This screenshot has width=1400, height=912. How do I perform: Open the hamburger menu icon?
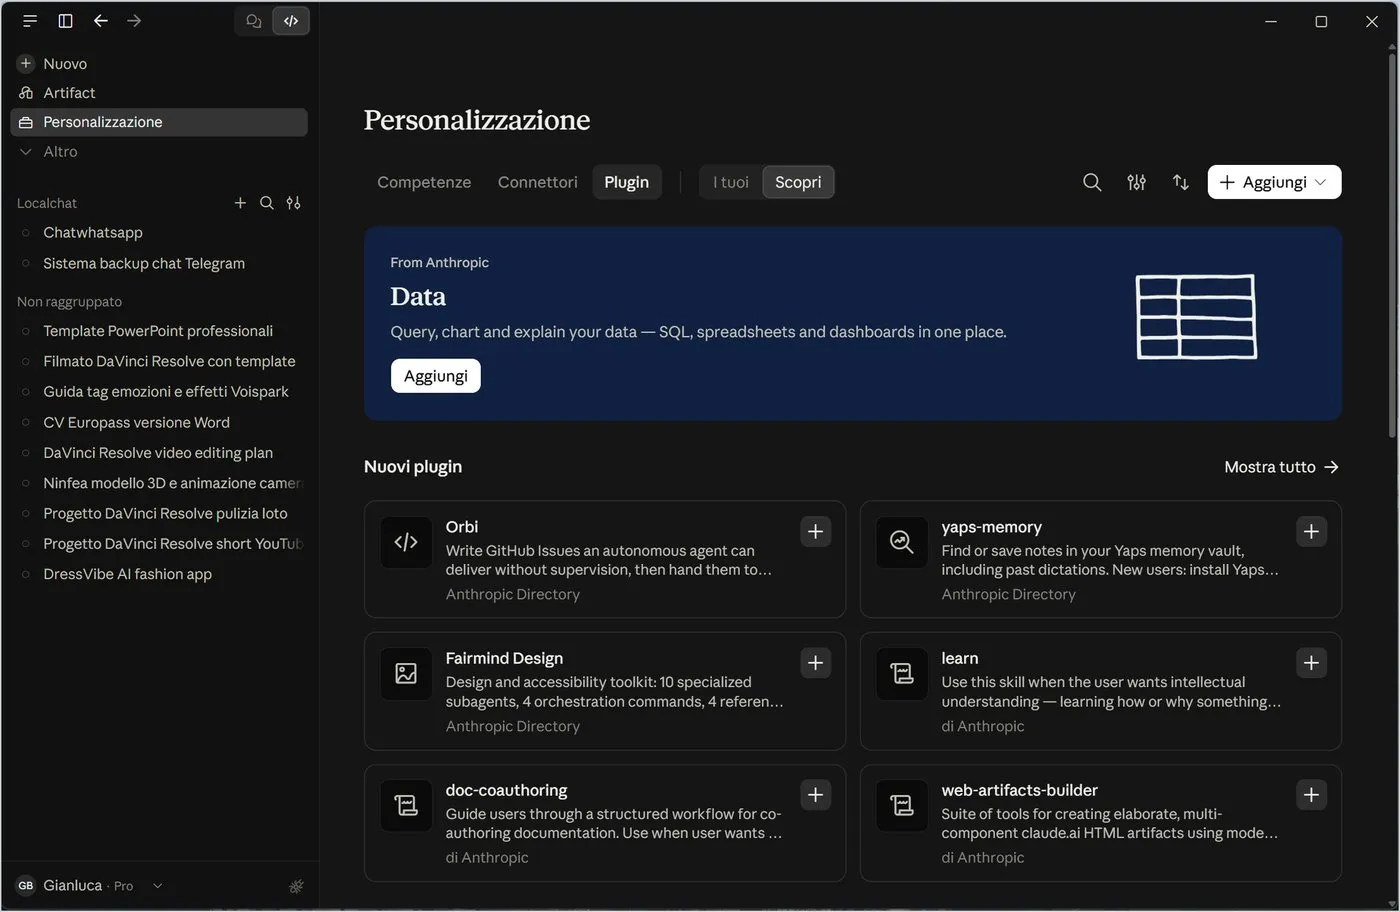(x=30, y=21)
